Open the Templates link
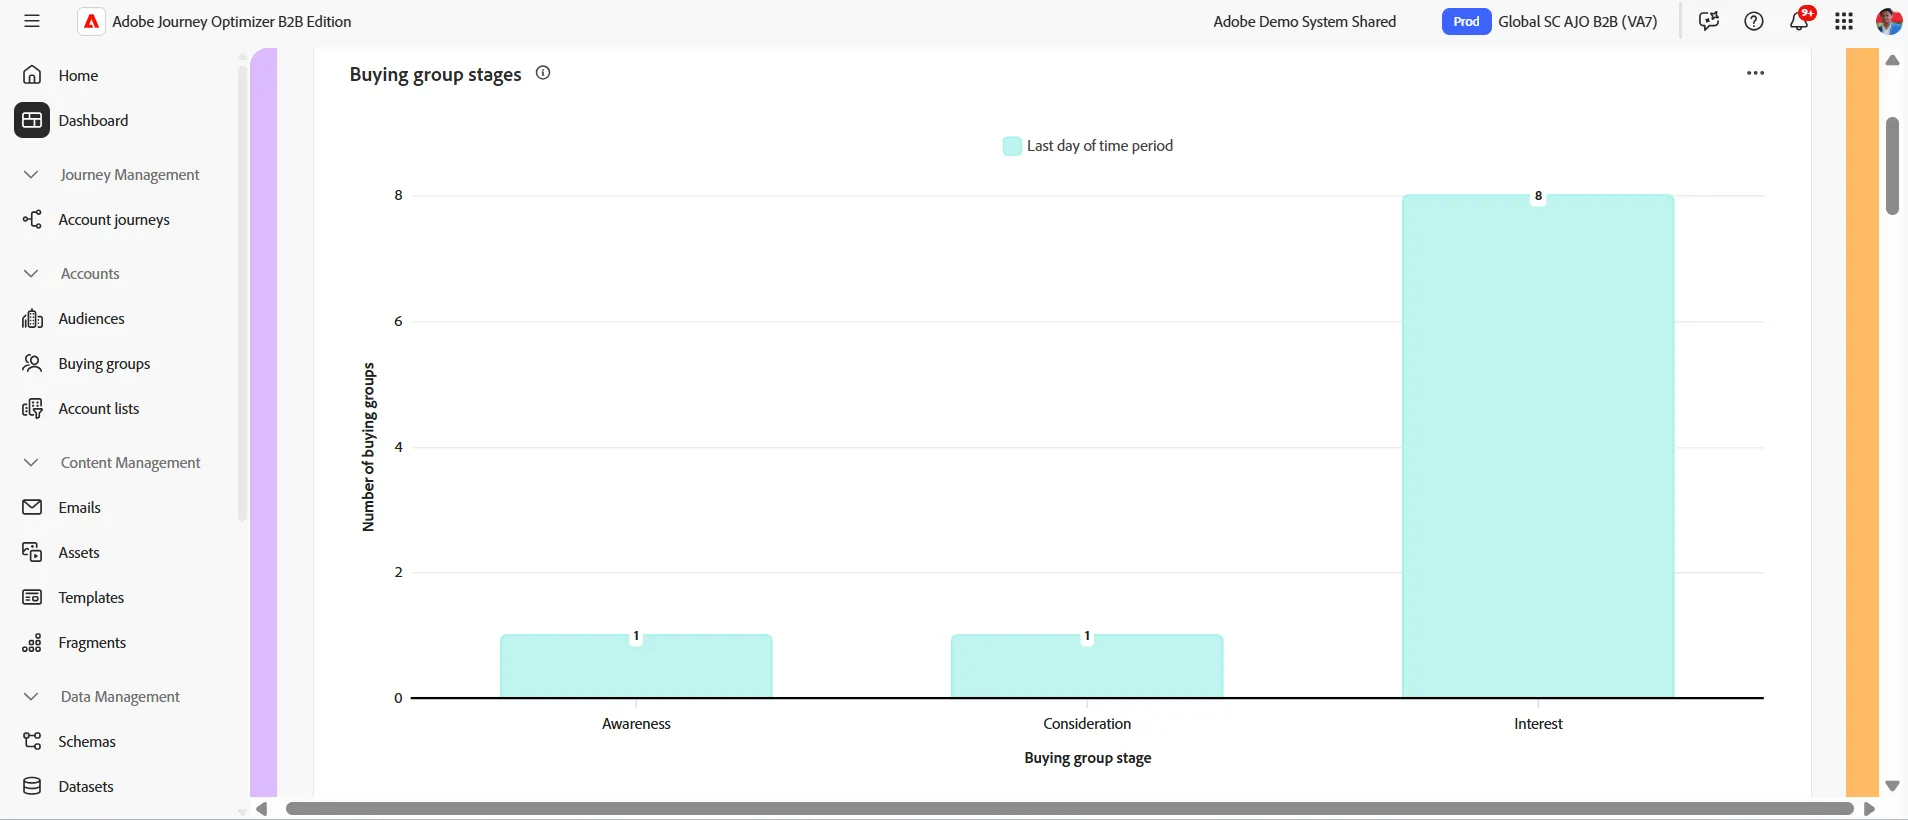The image size is (1908, 820). 91,597
